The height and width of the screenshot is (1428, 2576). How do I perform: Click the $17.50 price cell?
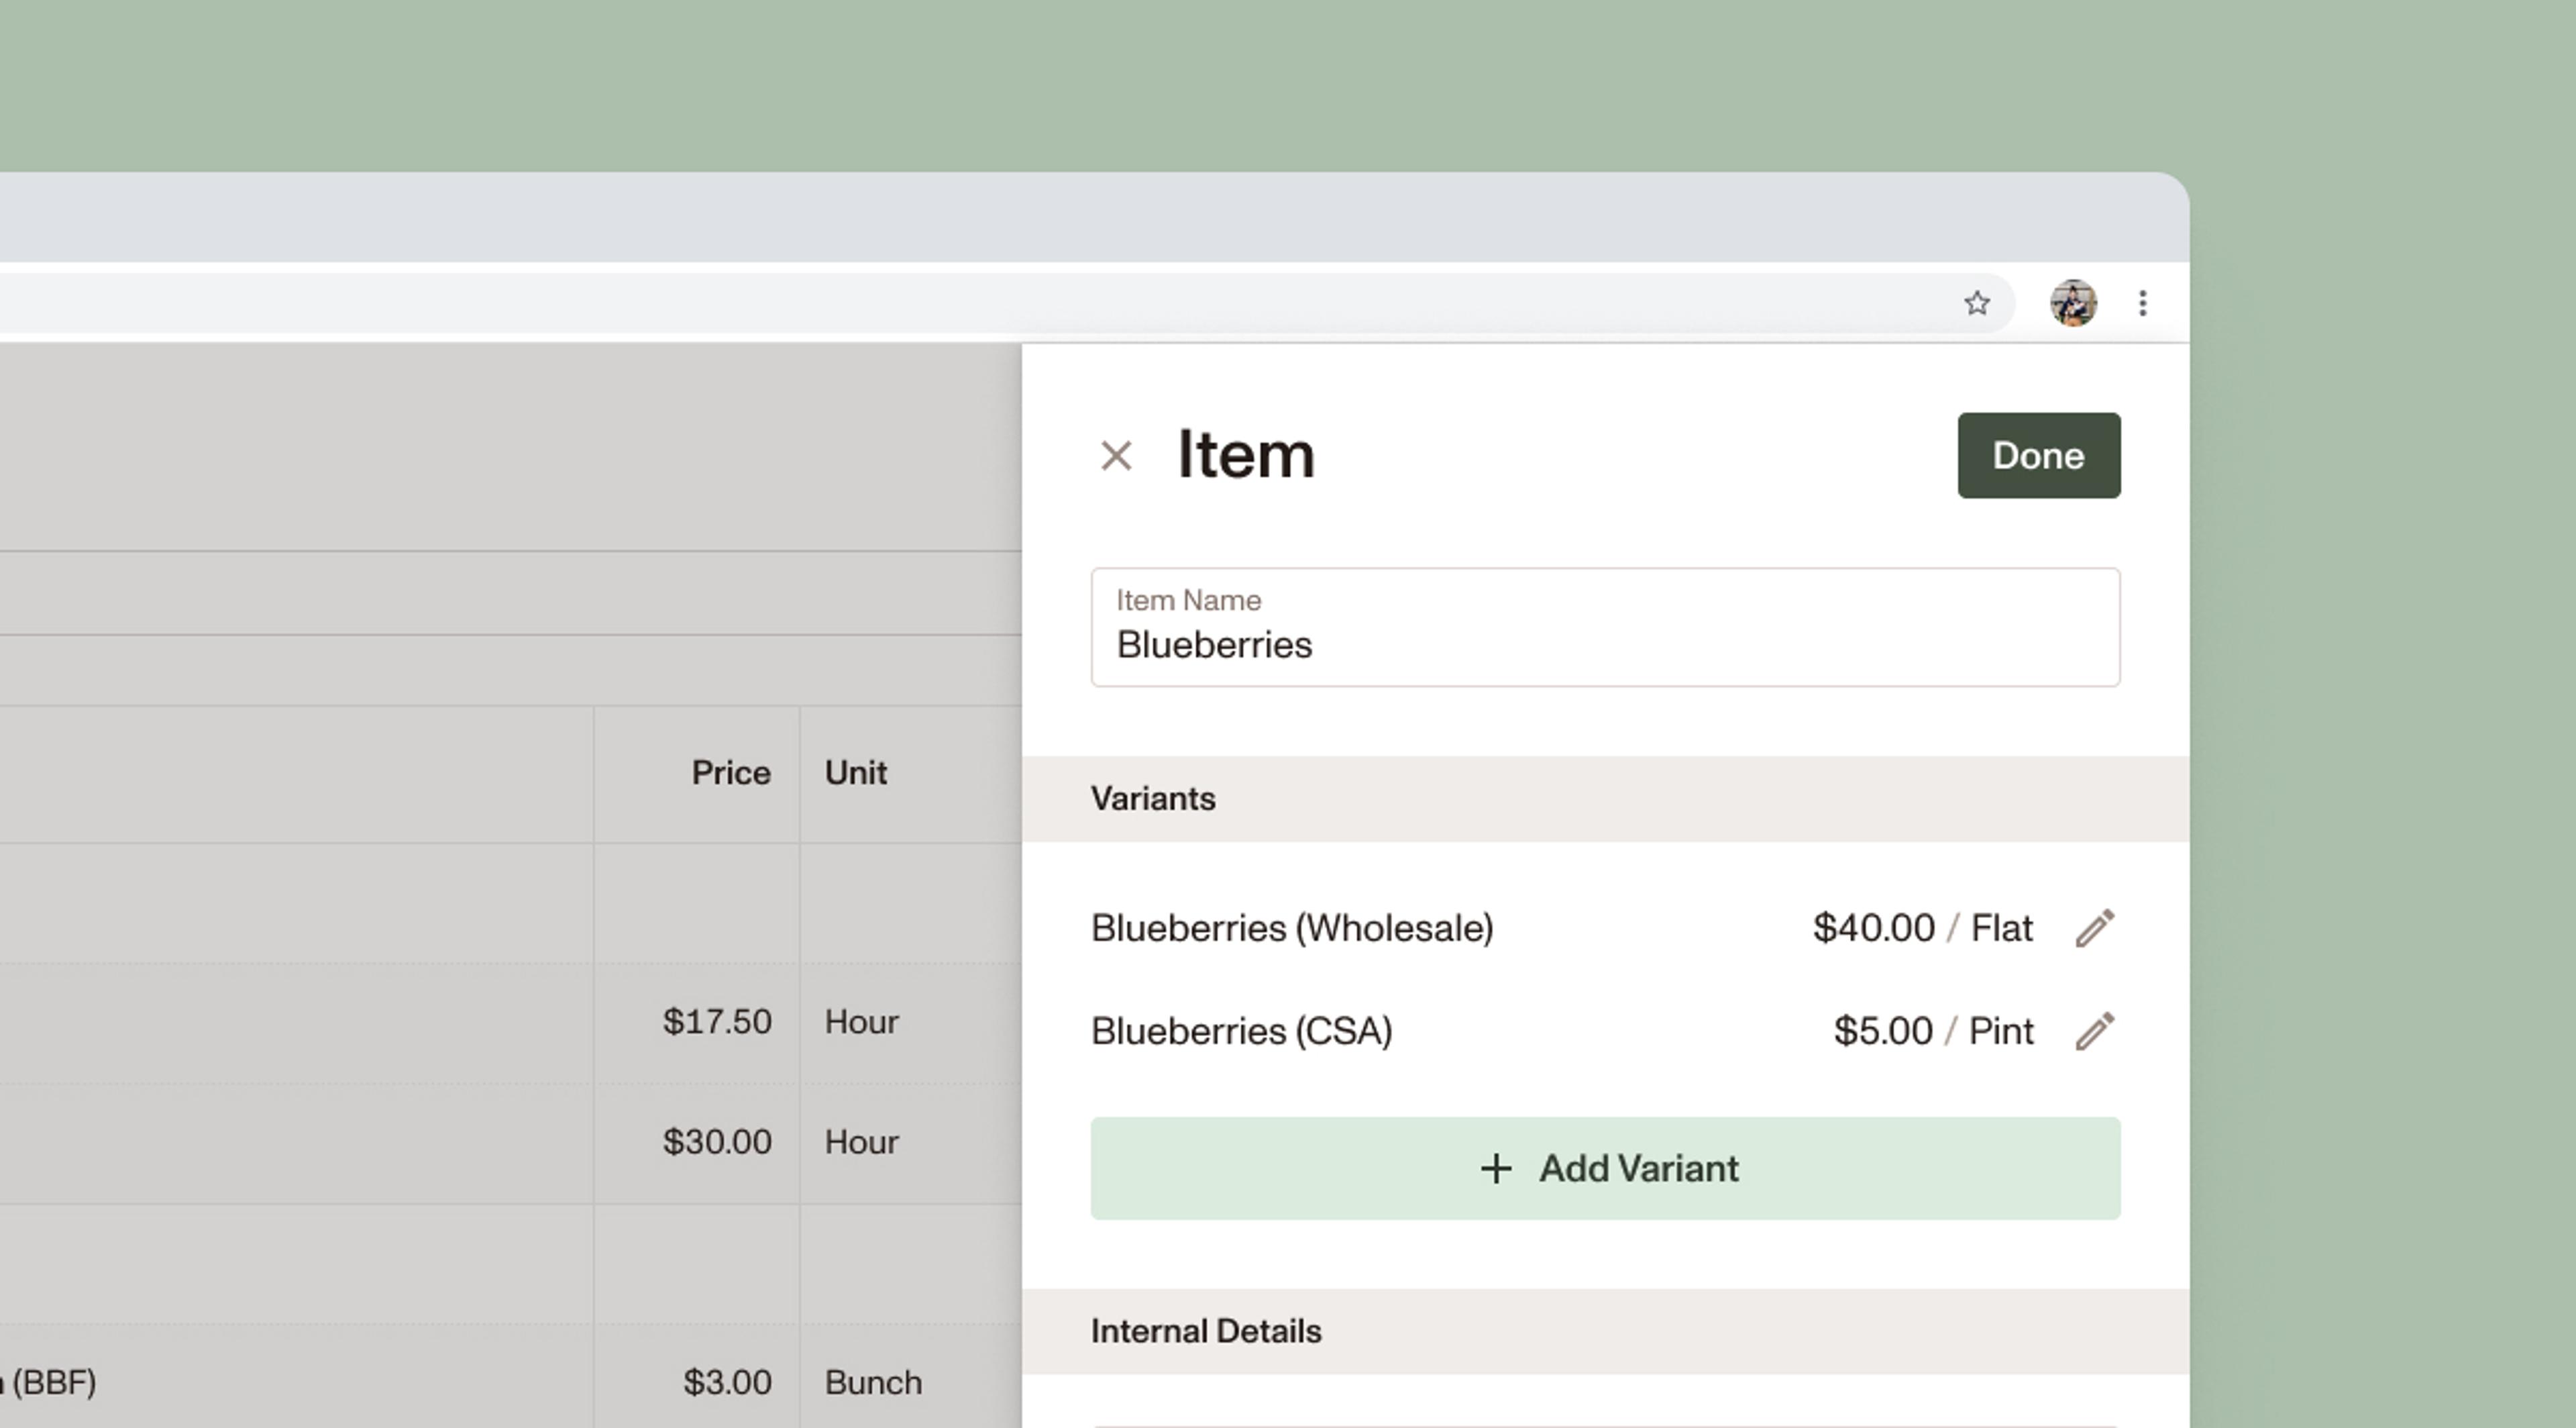(x=716, y=1022)
